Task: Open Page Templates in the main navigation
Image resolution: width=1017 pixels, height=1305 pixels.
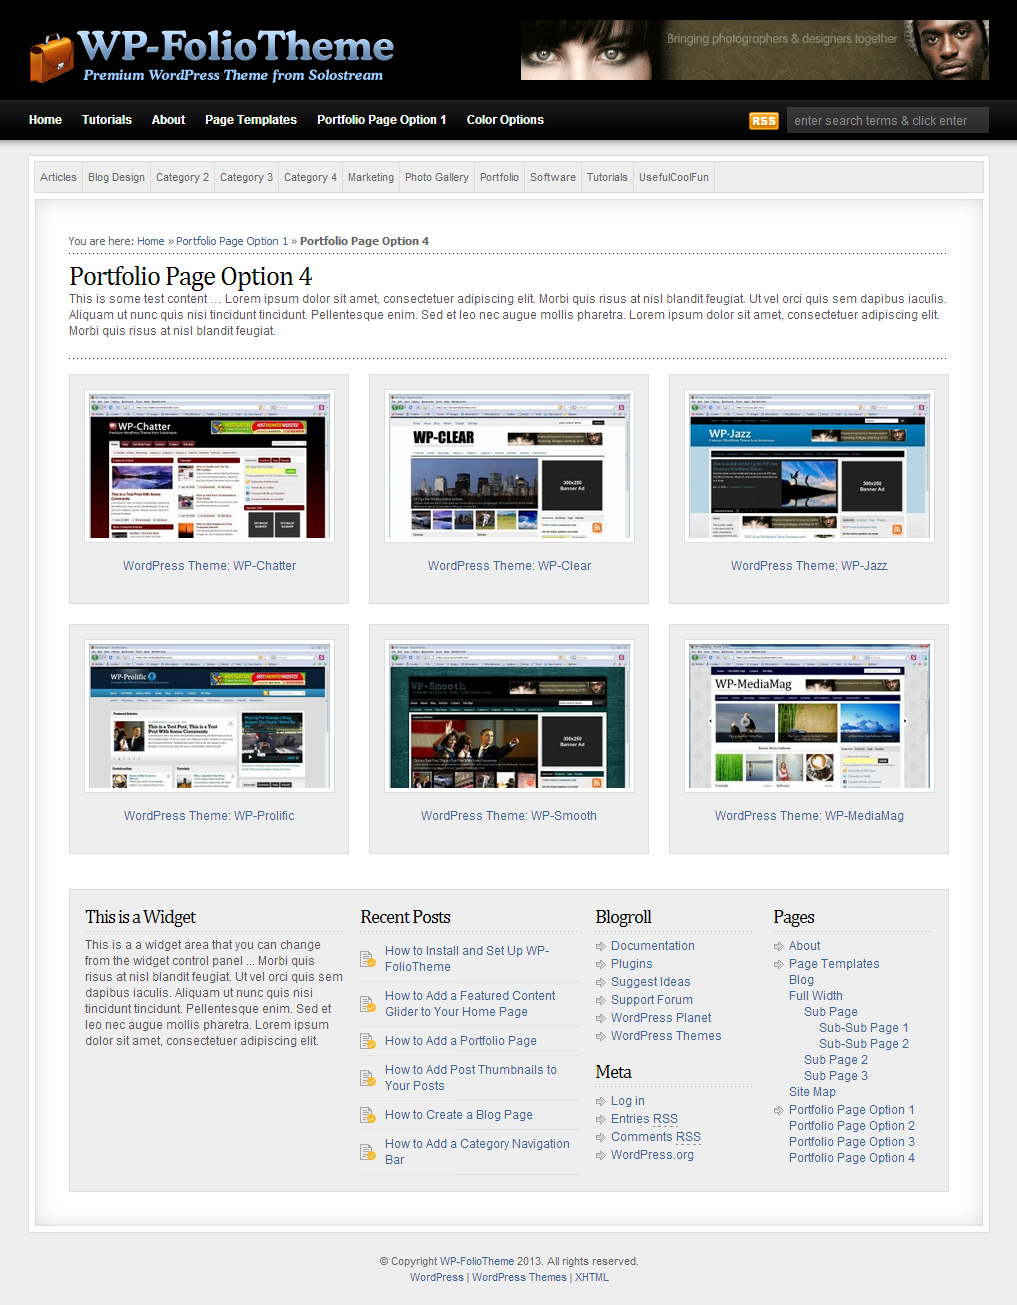Action: [251, 120]
